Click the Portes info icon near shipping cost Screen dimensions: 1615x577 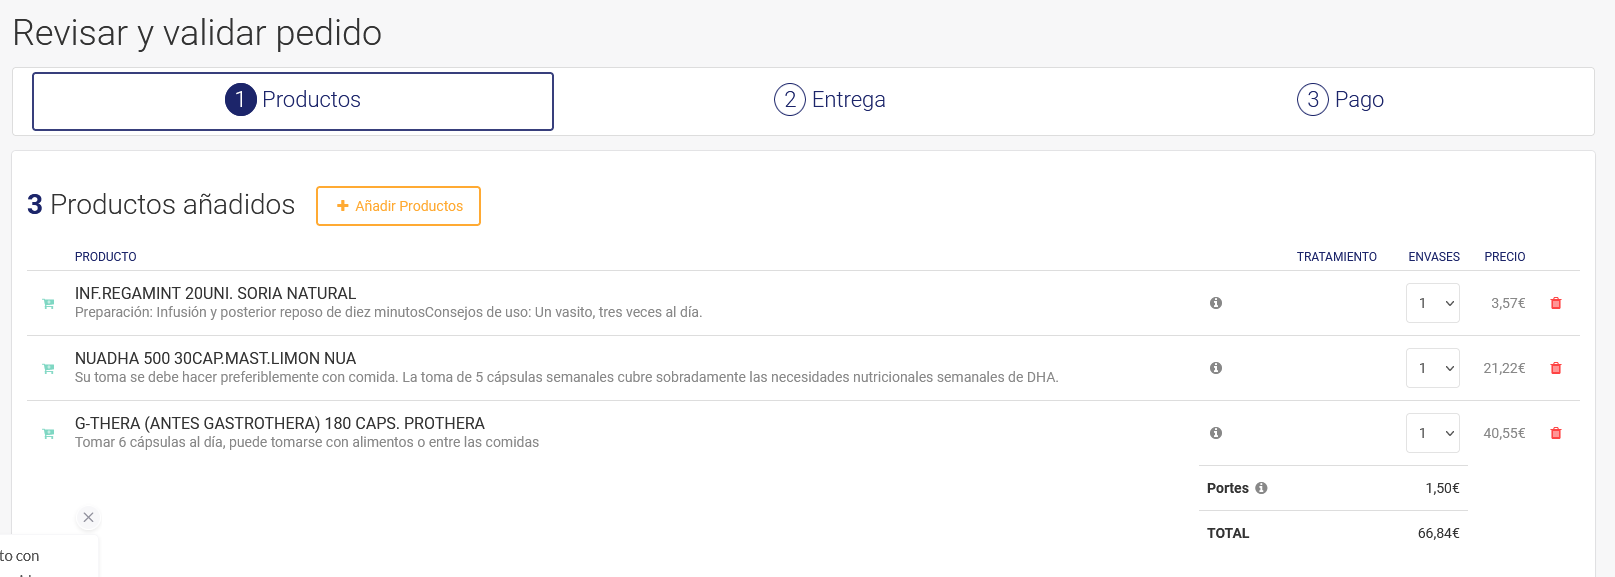1261,488
